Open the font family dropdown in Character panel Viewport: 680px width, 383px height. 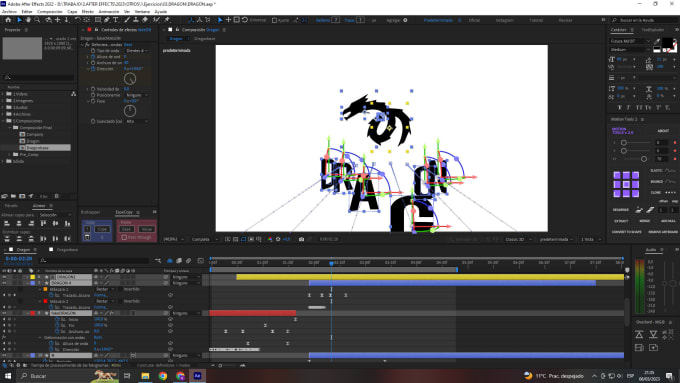pos(630,41)
